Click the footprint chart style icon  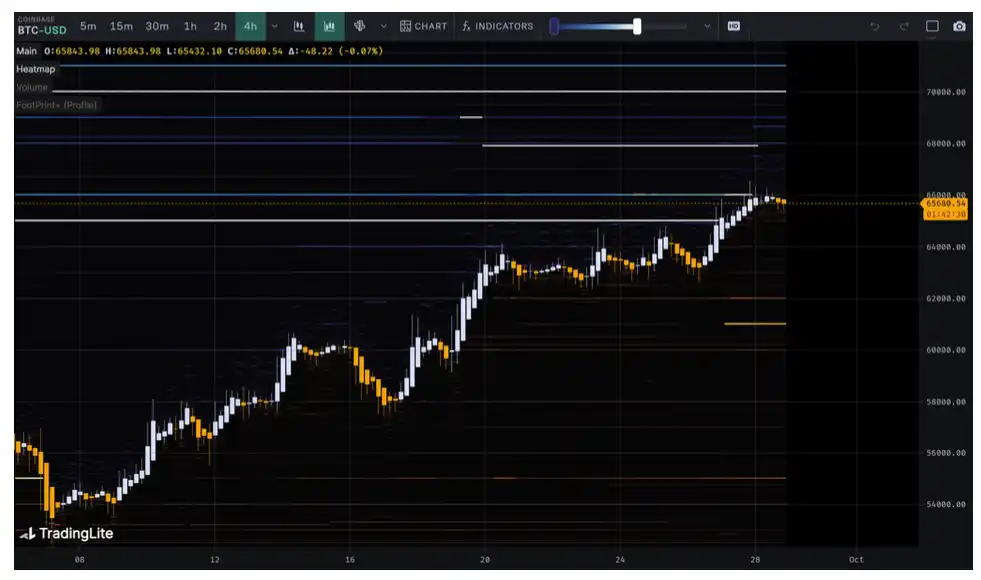(359, 26)
